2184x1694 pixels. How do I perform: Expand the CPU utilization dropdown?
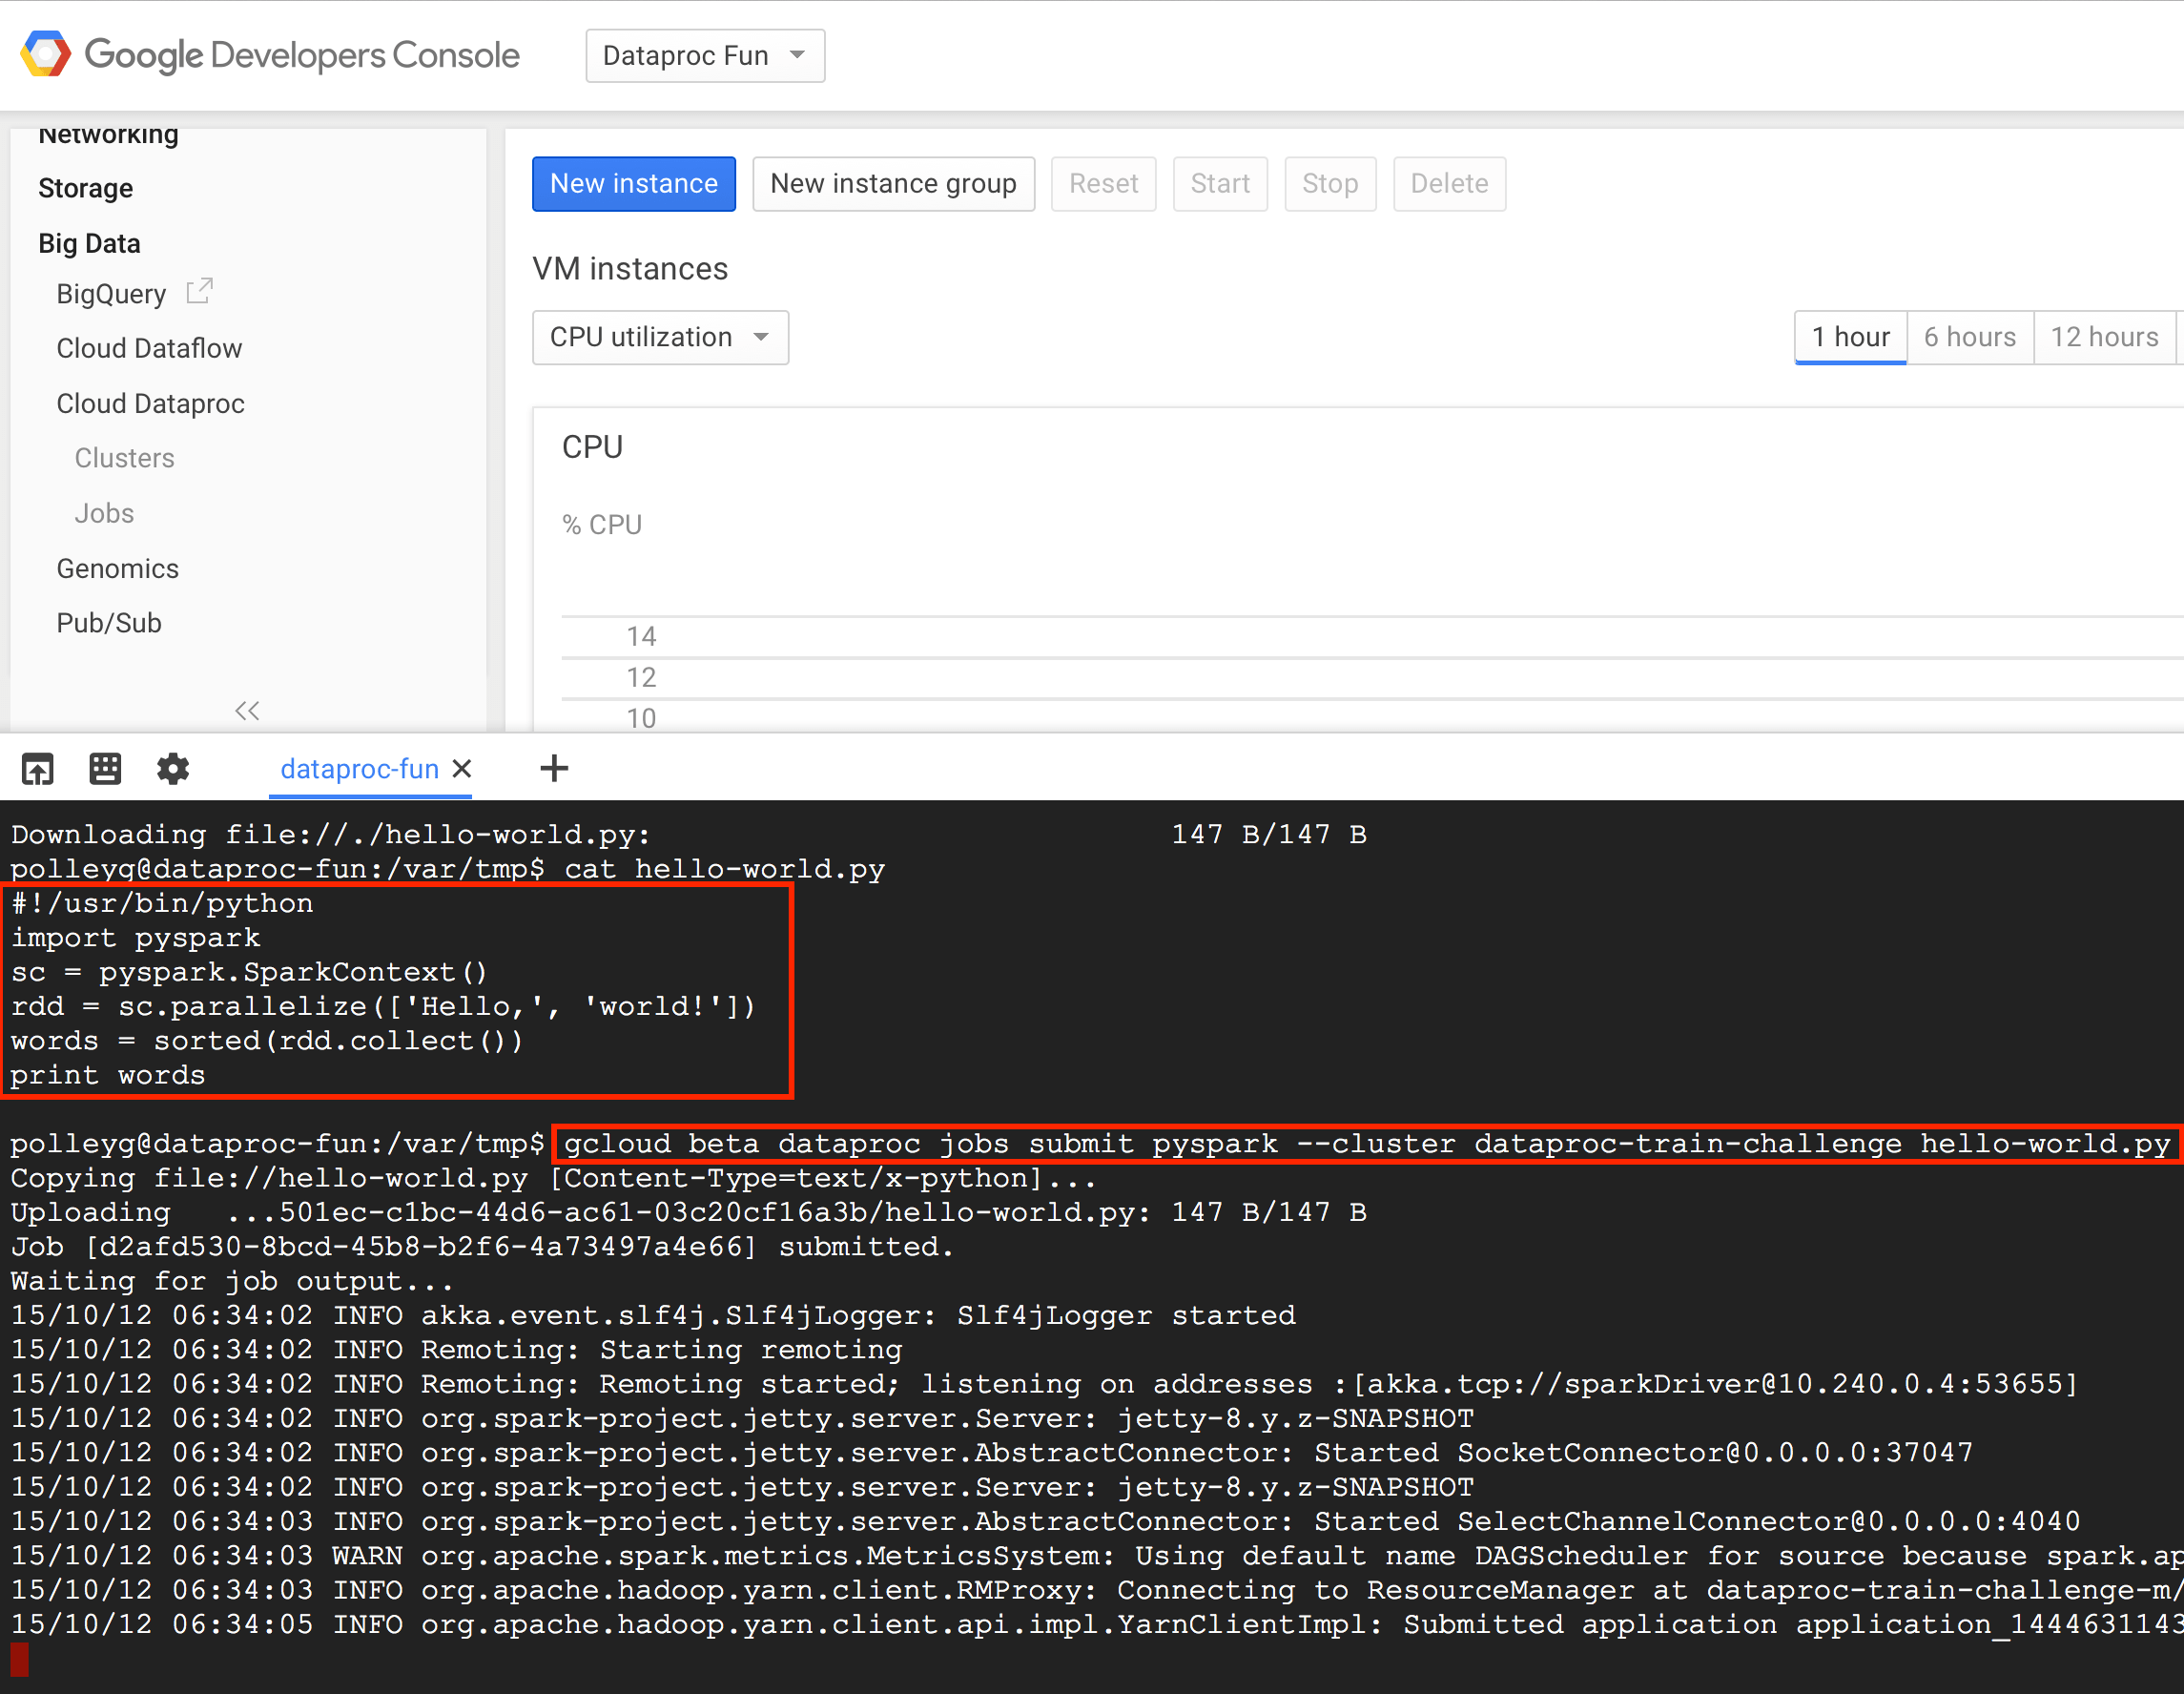(x=660, y=337)
